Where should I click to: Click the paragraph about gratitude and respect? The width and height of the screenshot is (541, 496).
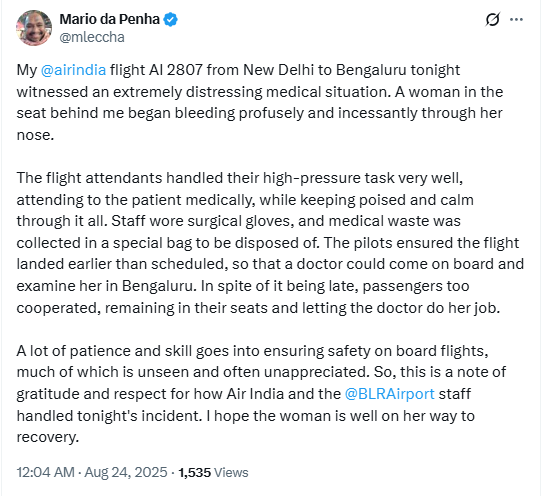click(x=261, y=394)
